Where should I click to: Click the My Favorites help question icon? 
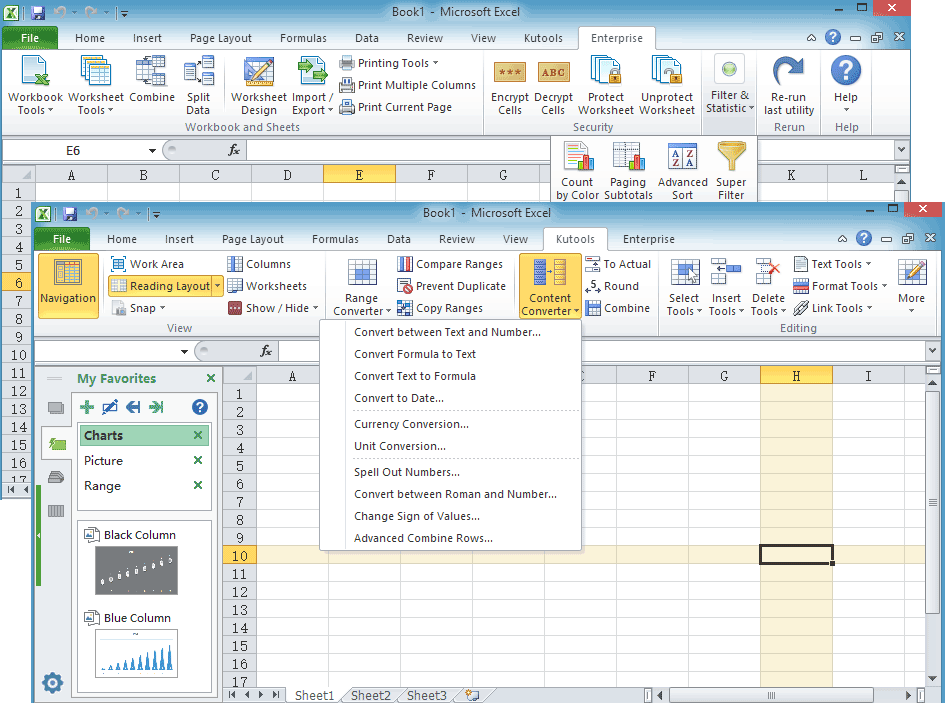tap(199, 407)
